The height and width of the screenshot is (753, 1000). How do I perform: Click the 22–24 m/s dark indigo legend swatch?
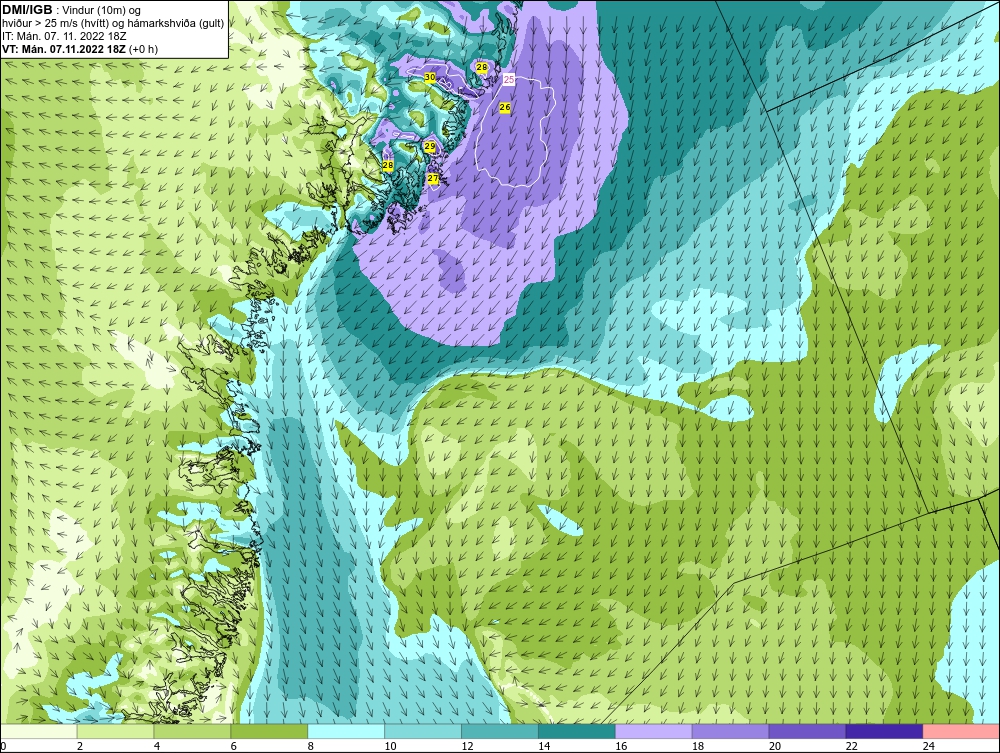[885, 731]
